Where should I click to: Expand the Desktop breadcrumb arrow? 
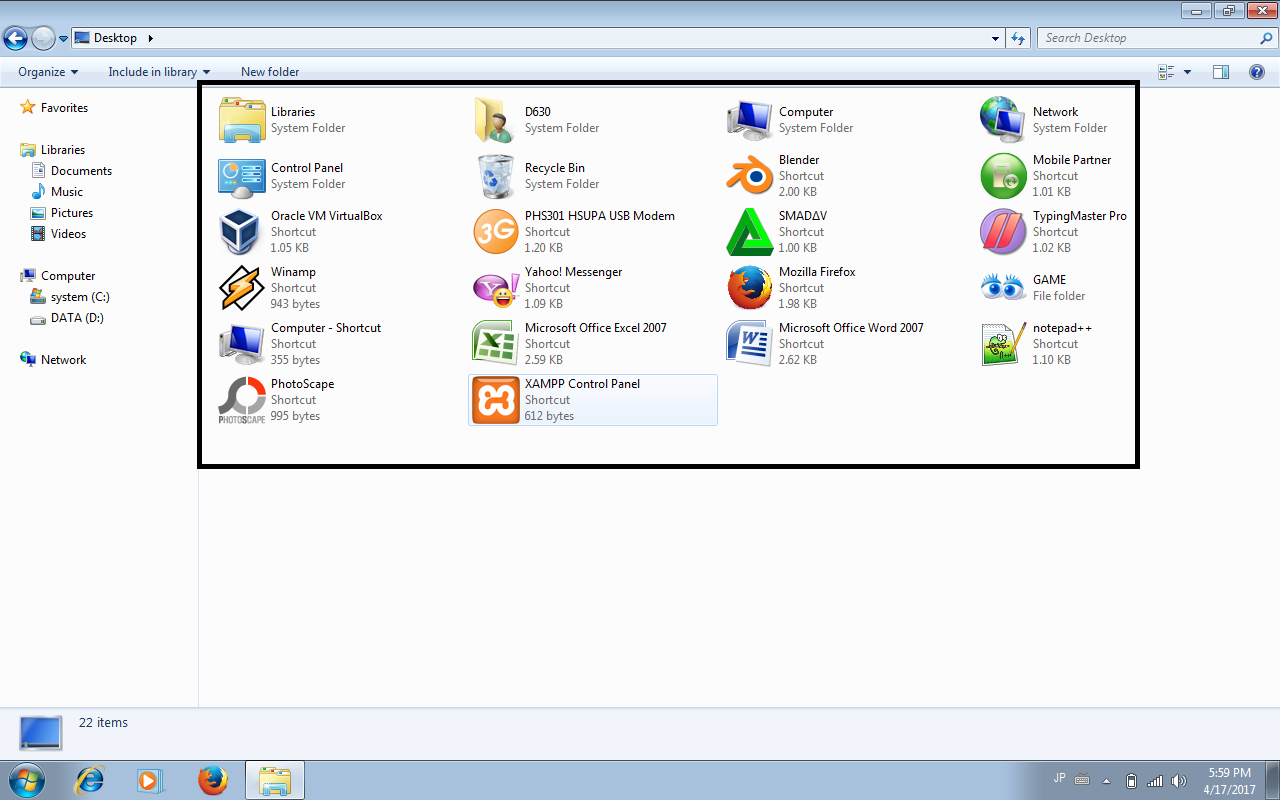pyautogui.click(x=151, y=38)
